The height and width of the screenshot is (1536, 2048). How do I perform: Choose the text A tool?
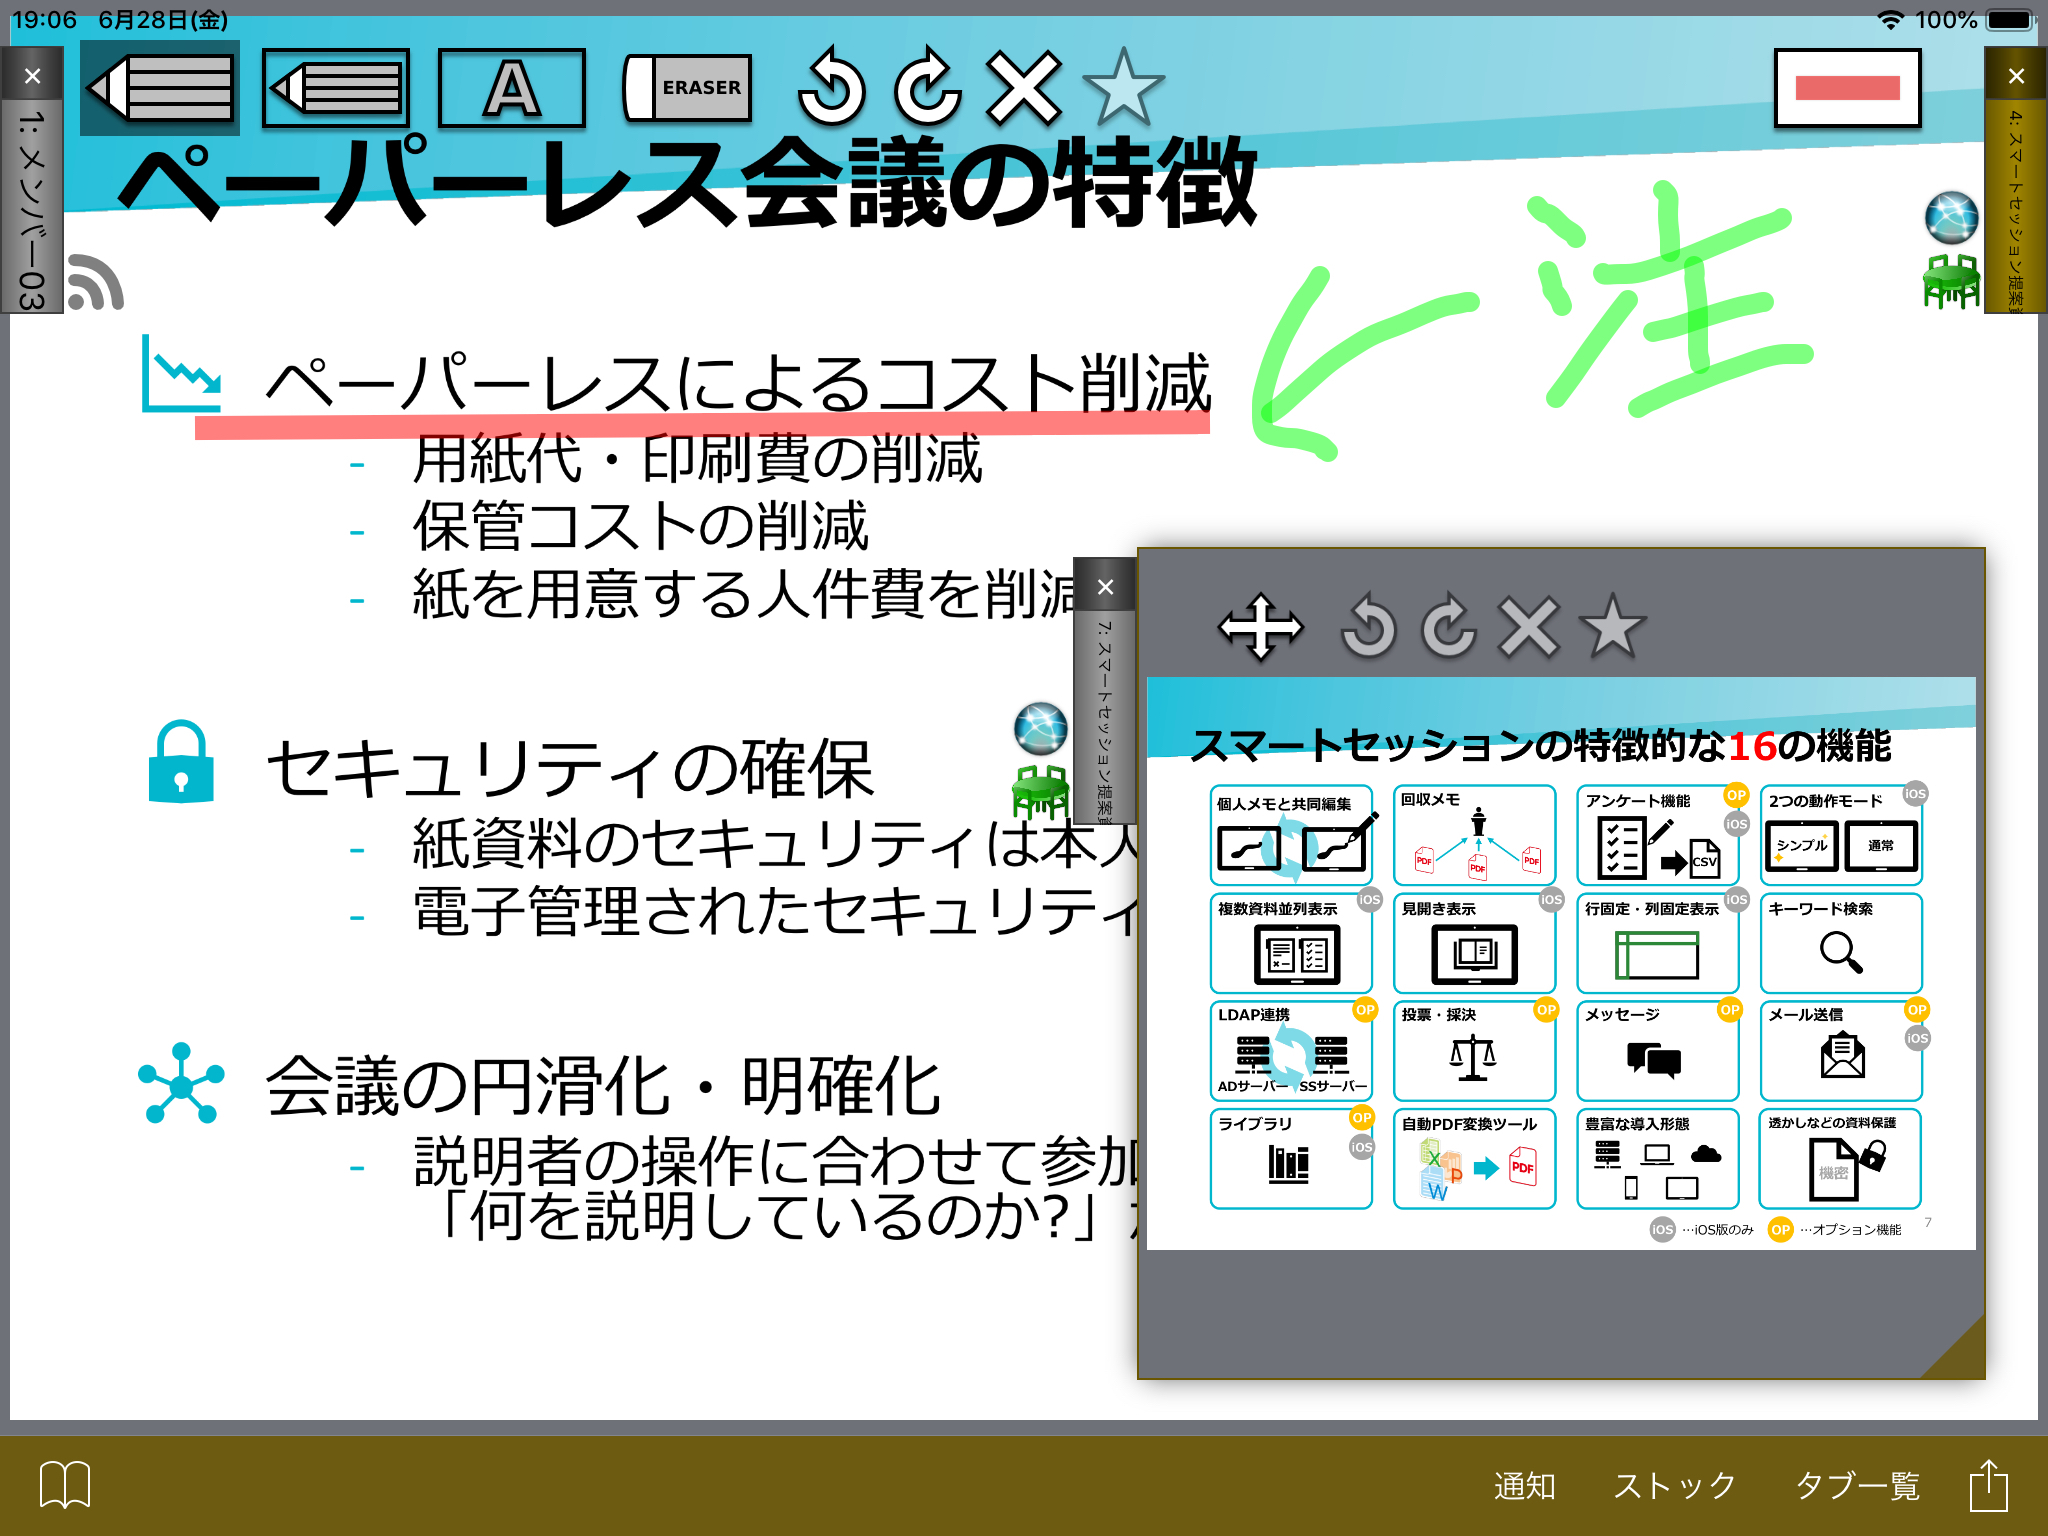coord(512,88)
